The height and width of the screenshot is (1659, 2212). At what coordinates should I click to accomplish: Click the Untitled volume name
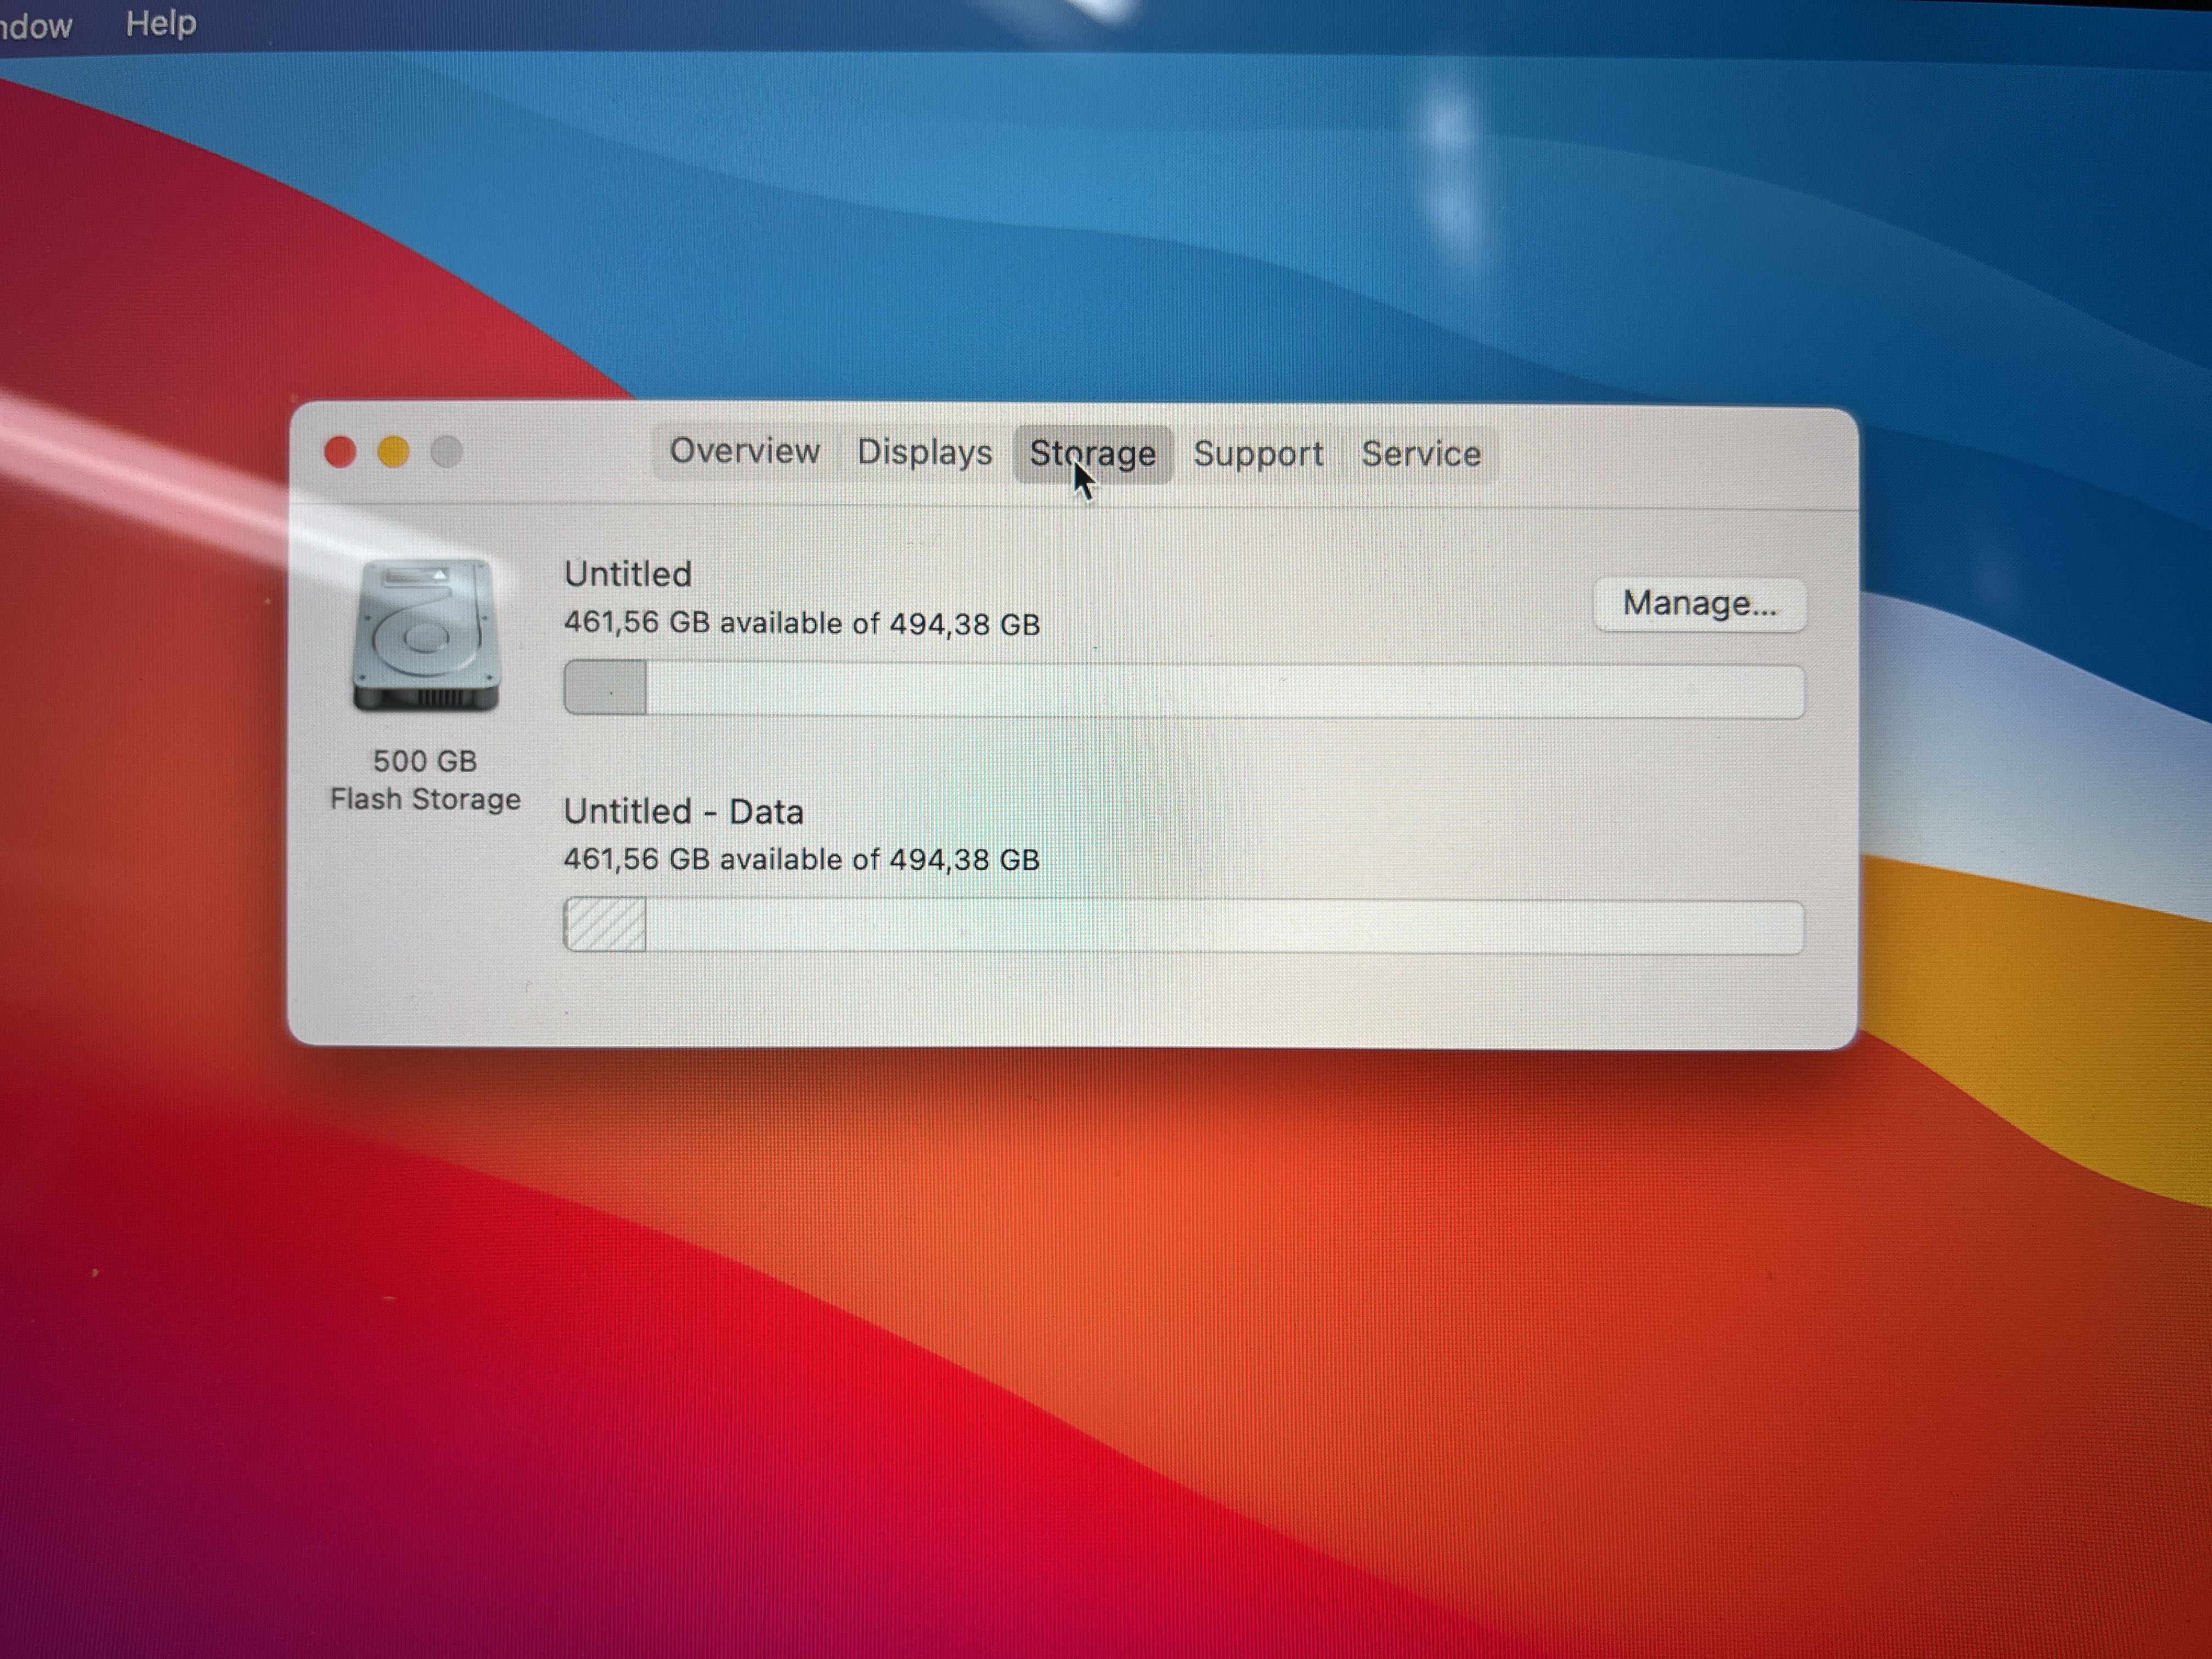pyautogui.click(x=628, y=574)
